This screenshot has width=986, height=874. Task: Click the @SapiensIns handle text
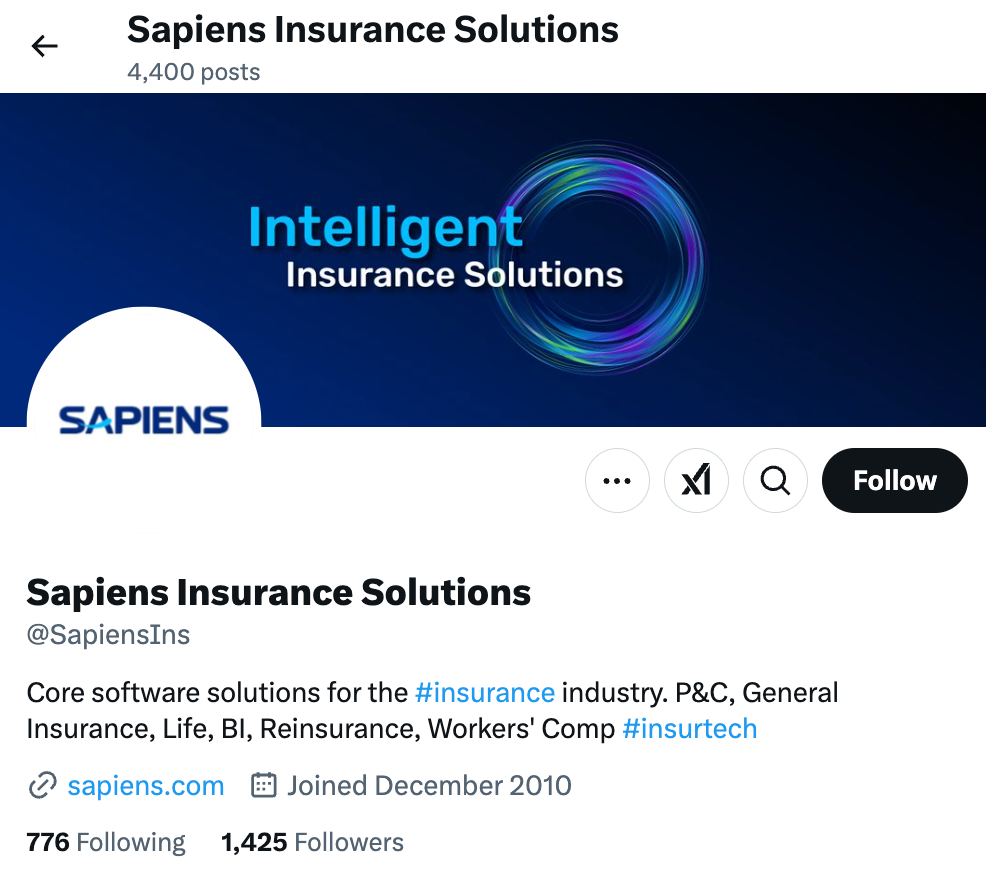pos(107,634)
